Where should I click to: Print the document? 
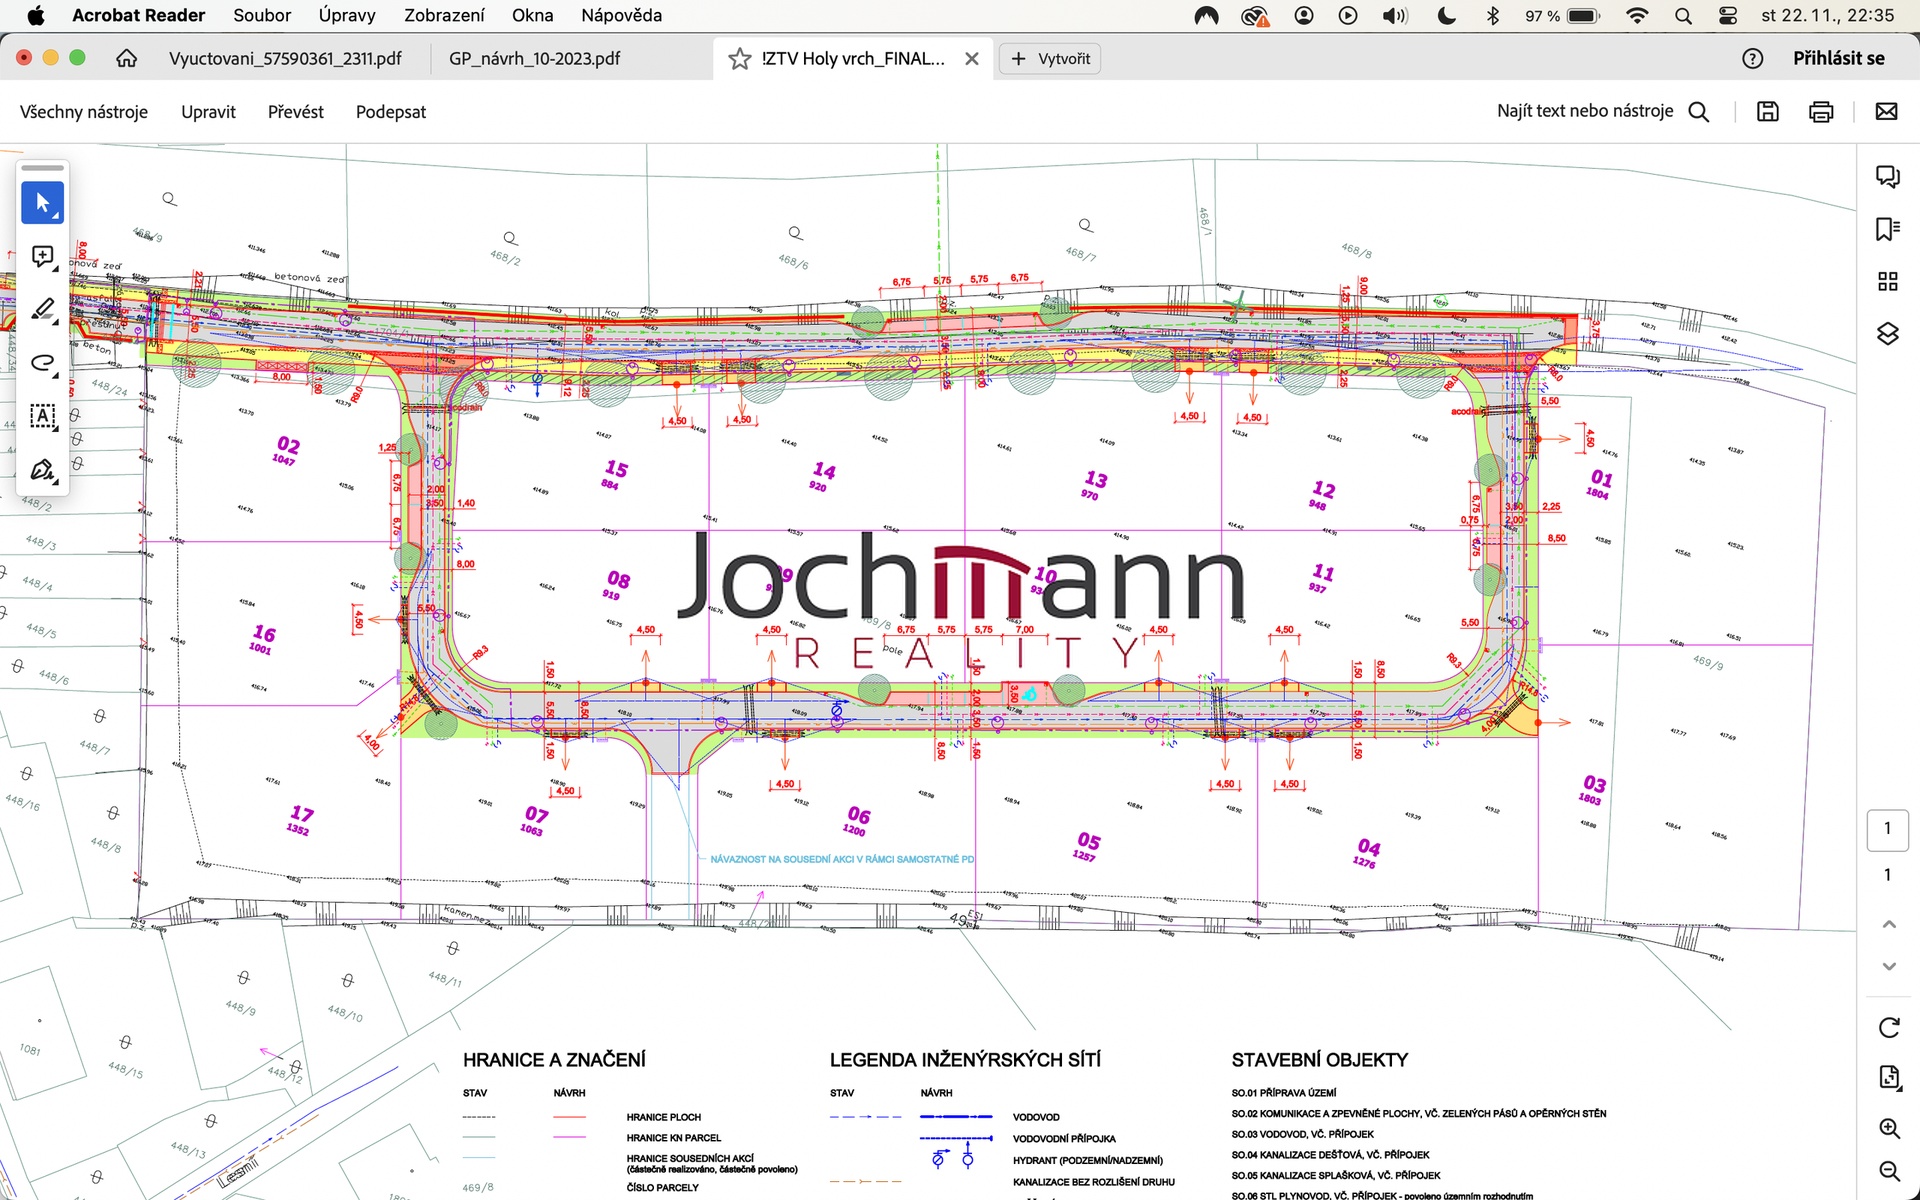point(1821,112)
